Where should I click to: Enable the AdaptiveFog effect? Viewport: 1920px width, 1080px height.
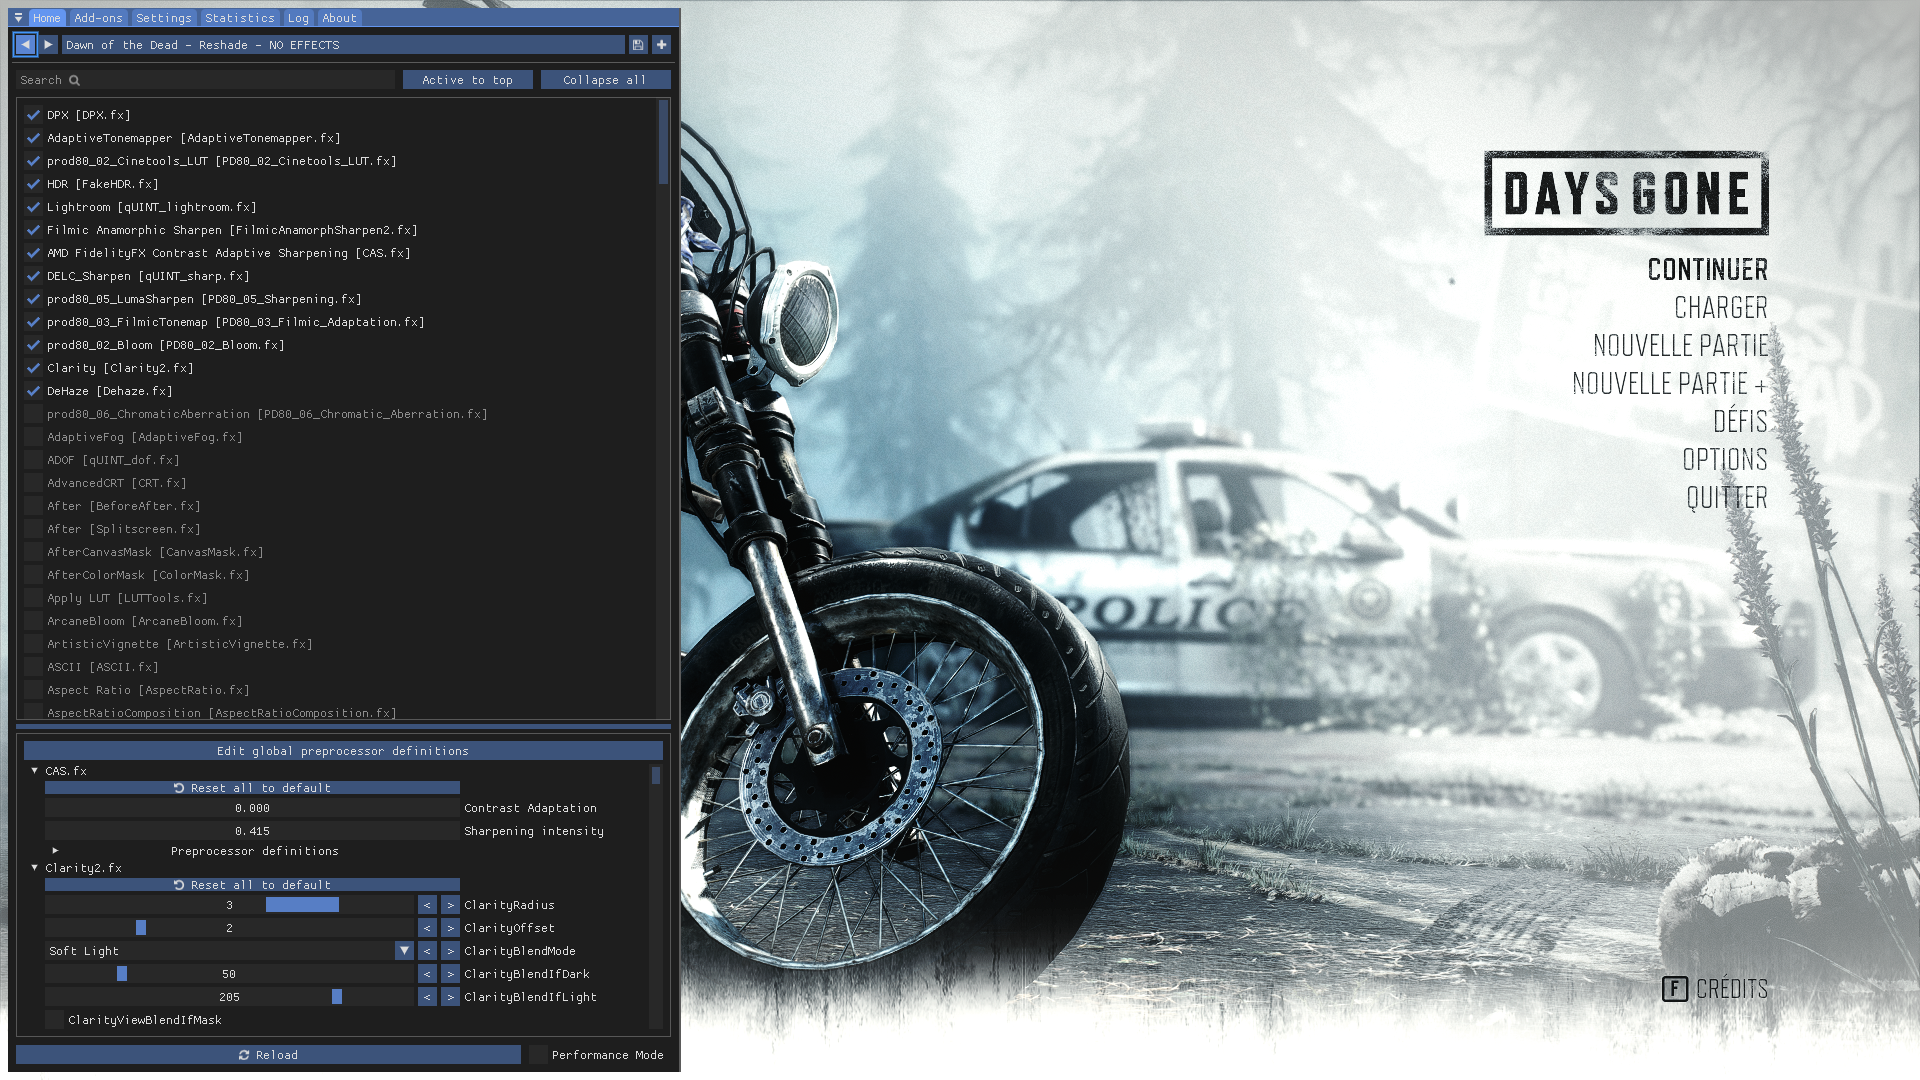coord(33,437)
